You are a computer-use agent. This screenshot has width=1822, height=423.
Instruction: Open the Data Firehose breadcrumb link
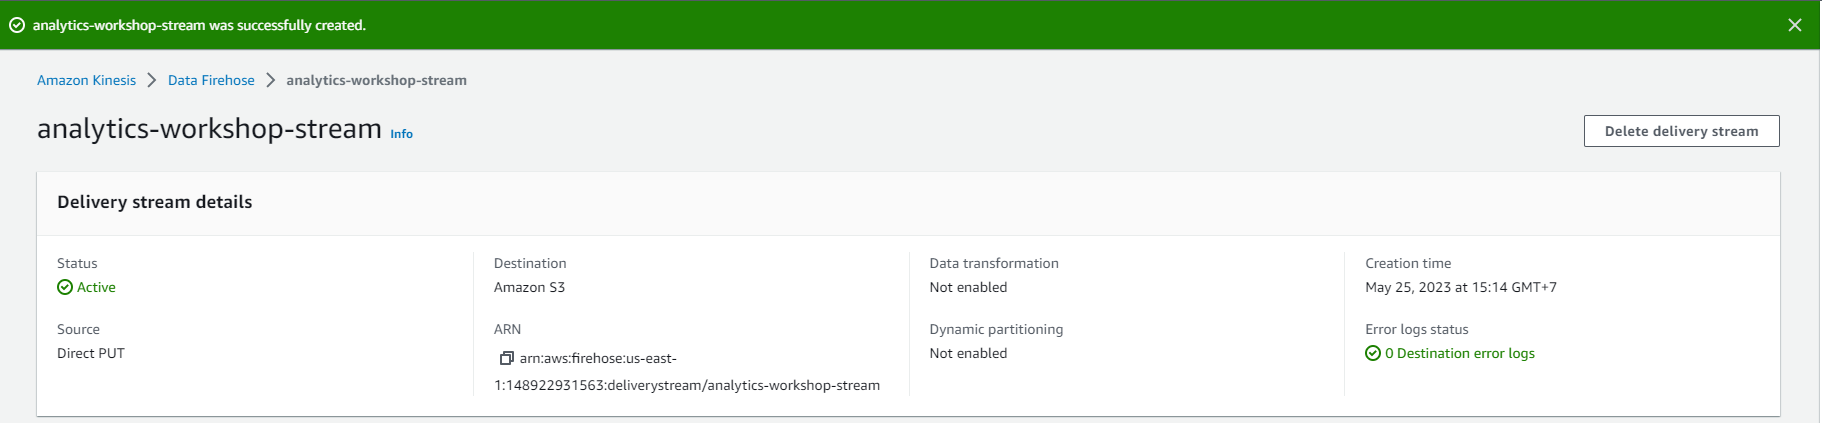point(211,80)
